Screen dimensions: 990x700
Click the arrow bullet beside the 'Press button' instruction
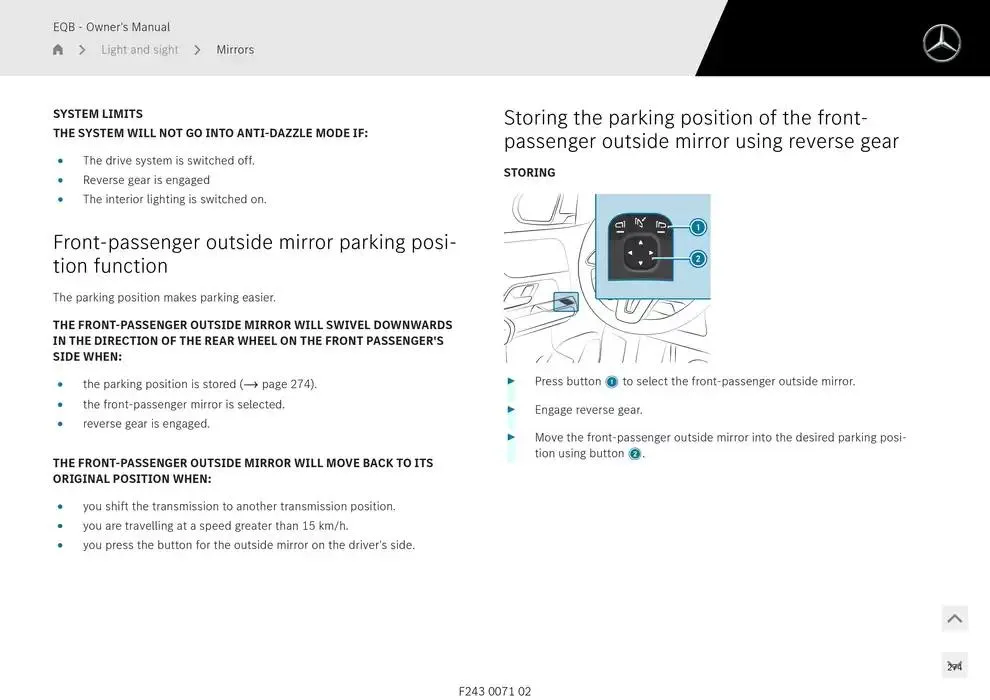[511, 381]
